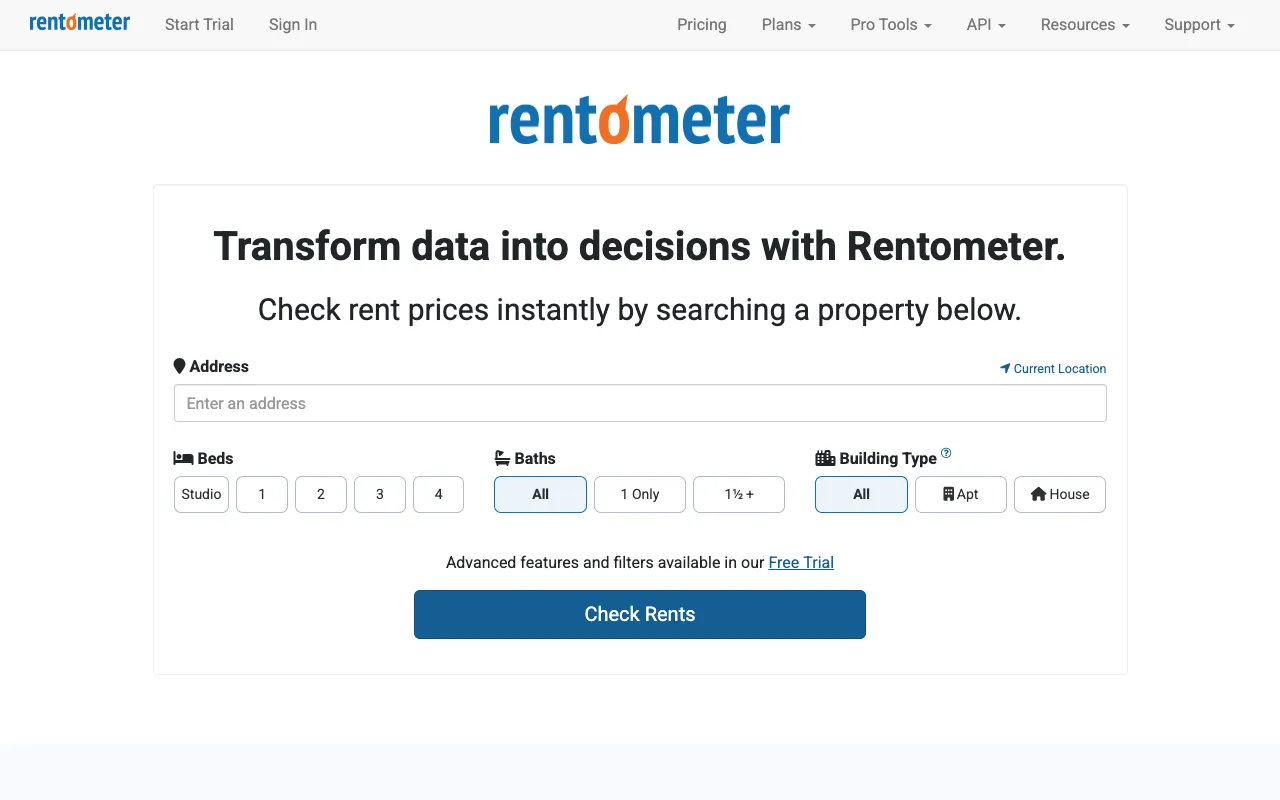Open the Resources dropdown
Viewport: 1280px width, 800px height.
[x=1084, y=24]
